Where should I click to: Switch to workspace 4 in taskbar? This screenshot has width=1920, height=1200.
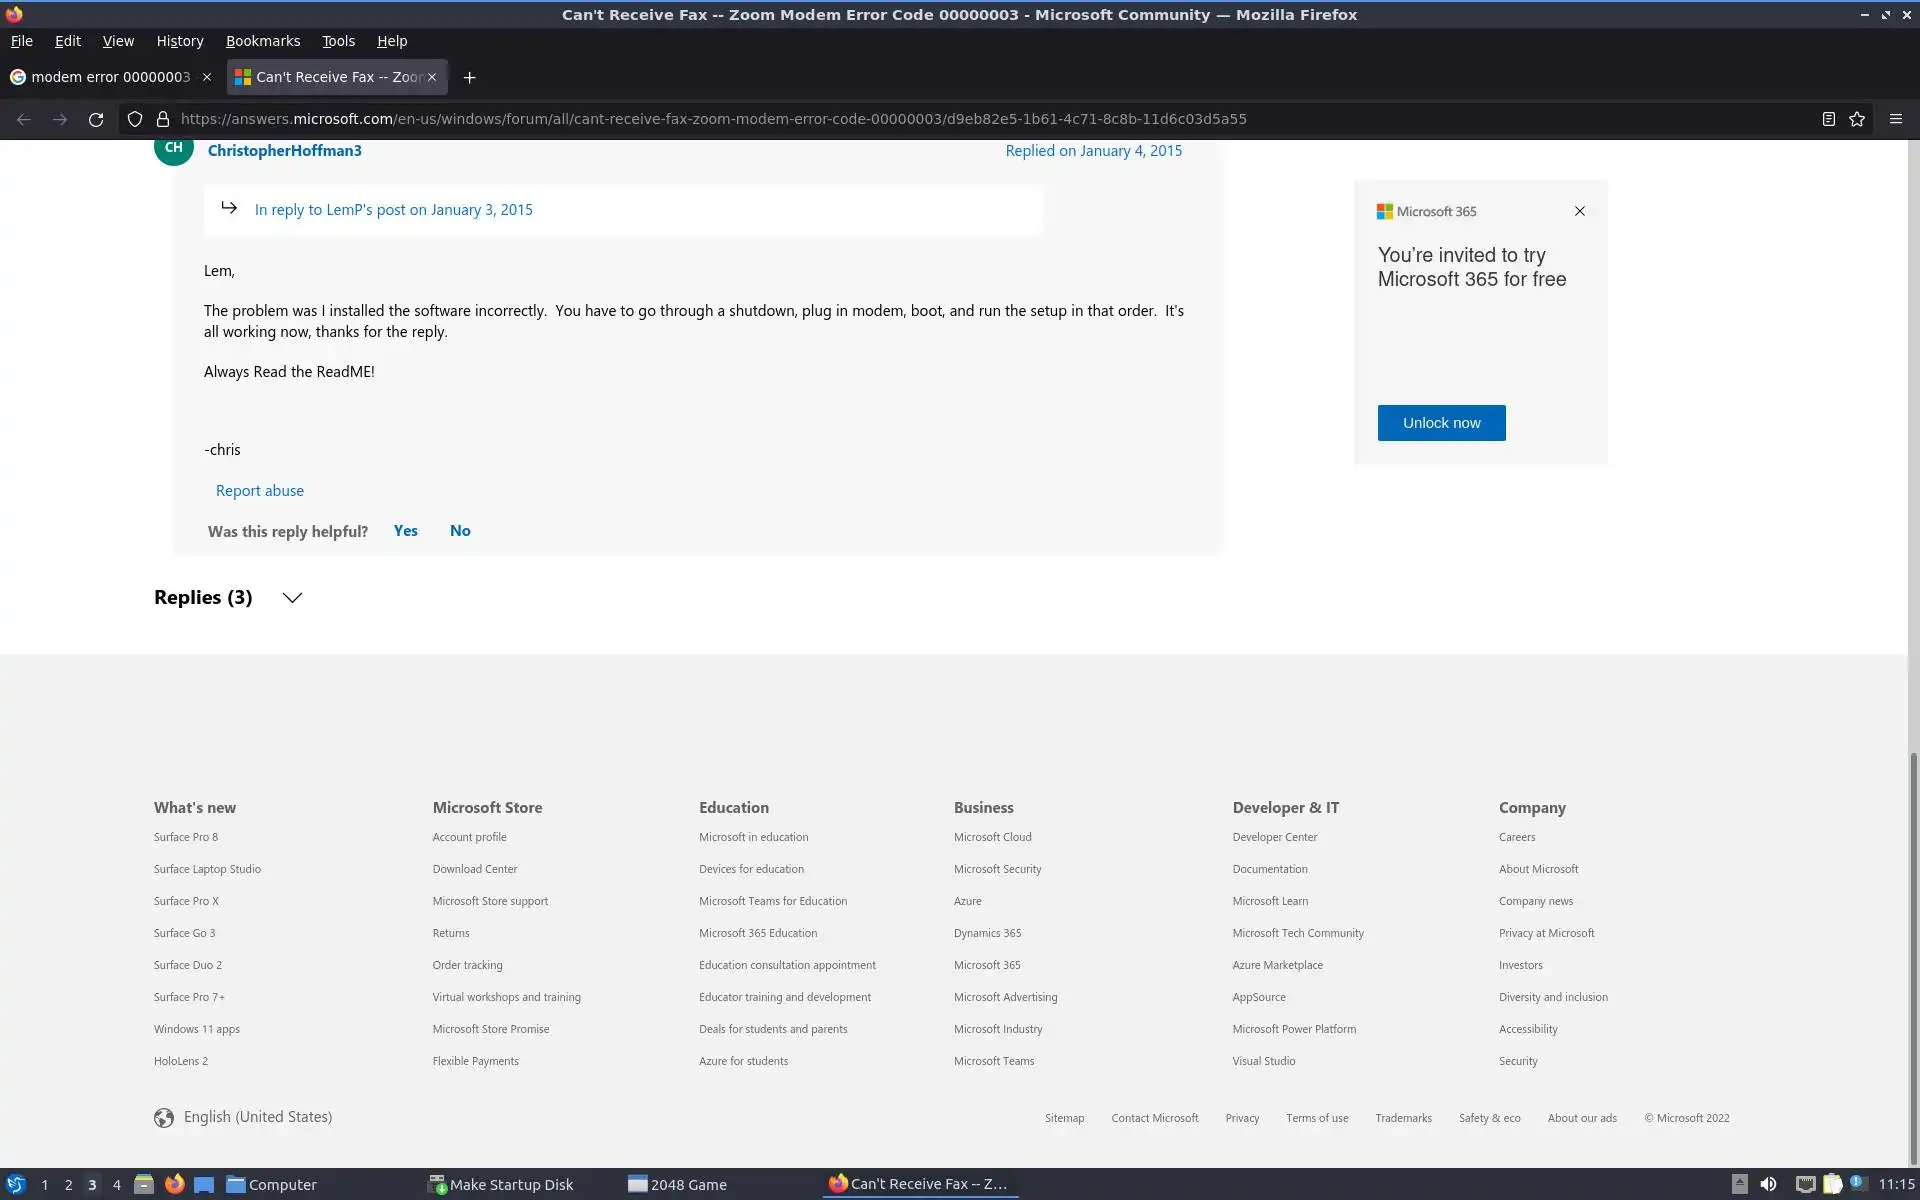point(116,1185)
